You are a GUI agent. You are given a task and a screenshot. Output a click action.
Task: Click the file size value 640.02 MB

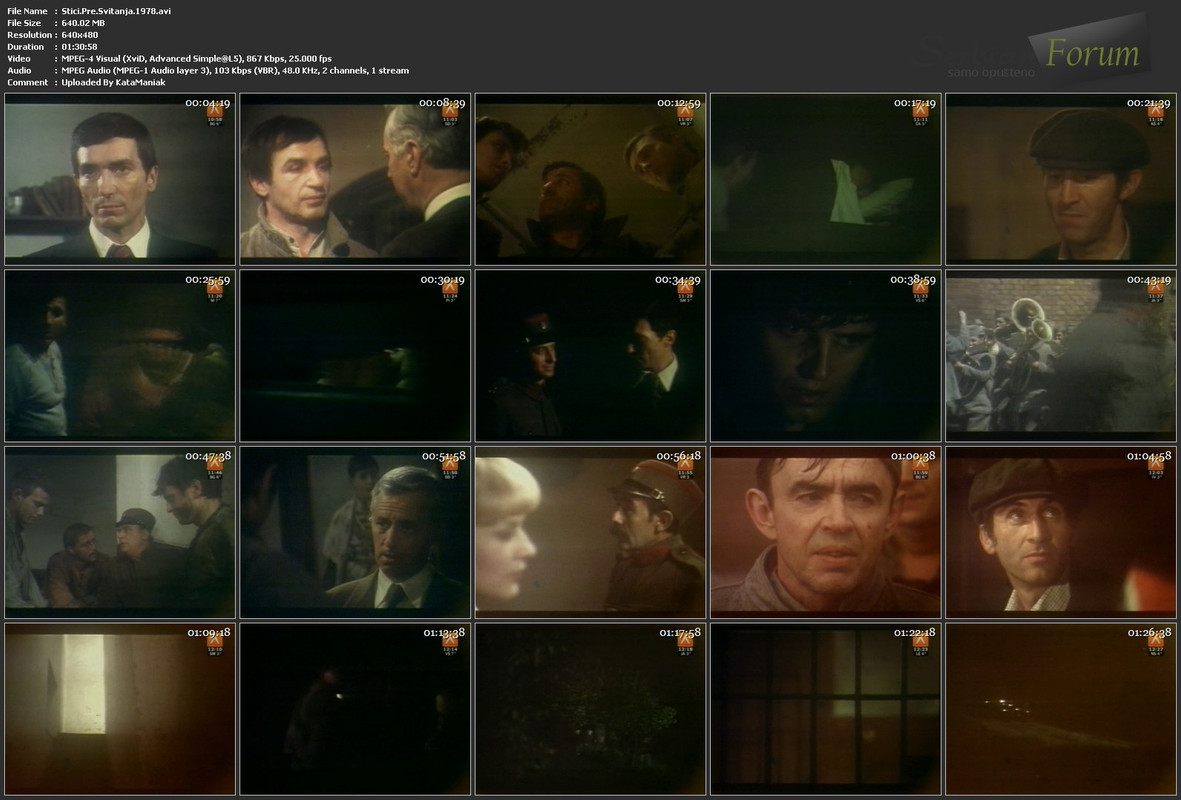click(83, 23)
